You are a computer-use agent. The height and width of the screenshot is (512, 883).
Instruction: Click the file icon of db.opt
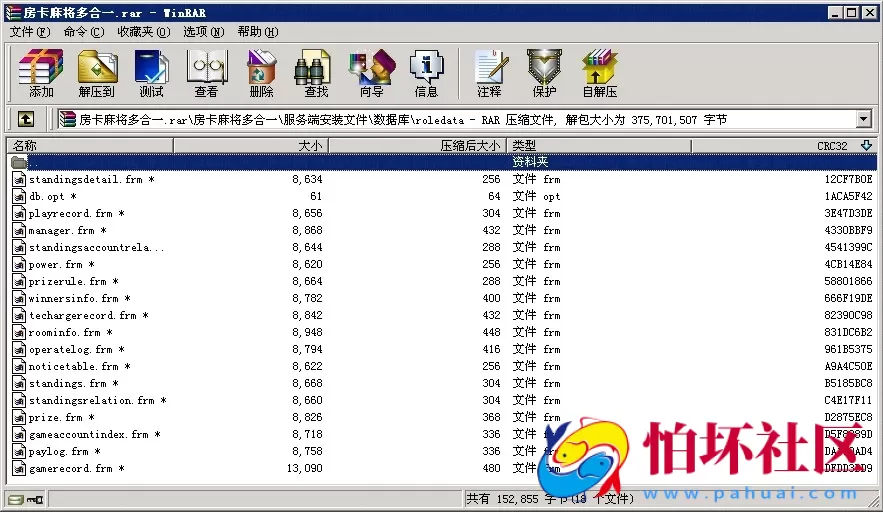tap(19, 197)
